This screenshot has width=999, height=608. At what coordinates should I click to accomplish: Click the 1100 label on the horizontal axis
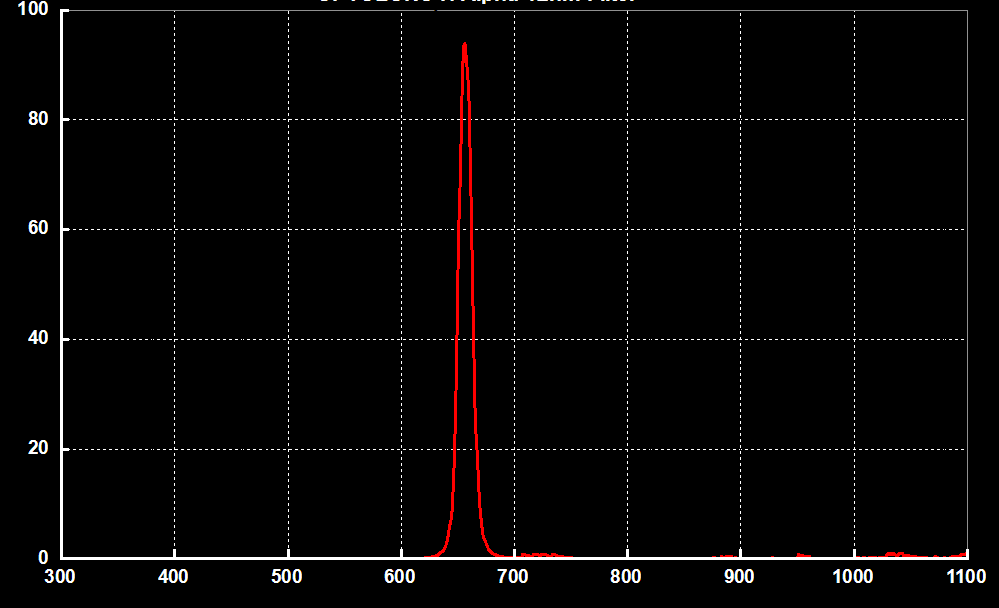point(966,577)
